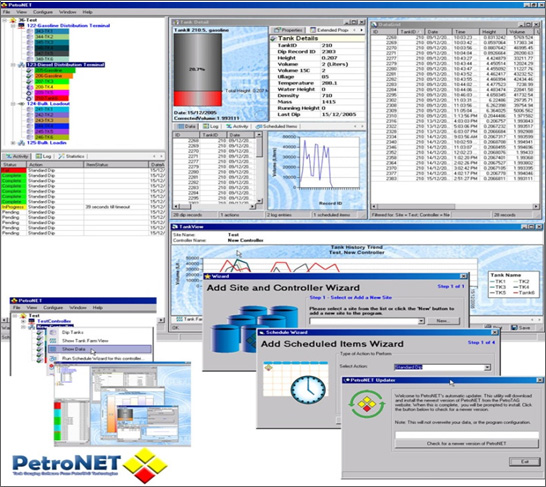Select the 210-Tank6 red tree row
546x487 pixels.
[51, 99]
